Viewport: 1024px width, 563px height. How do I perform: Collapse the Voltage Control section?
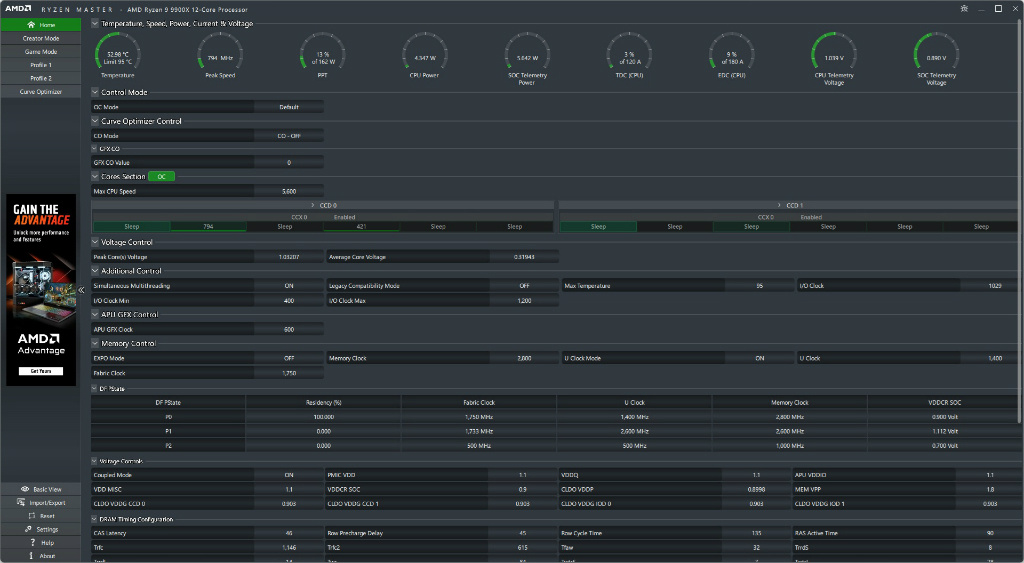tap(95, 242)
